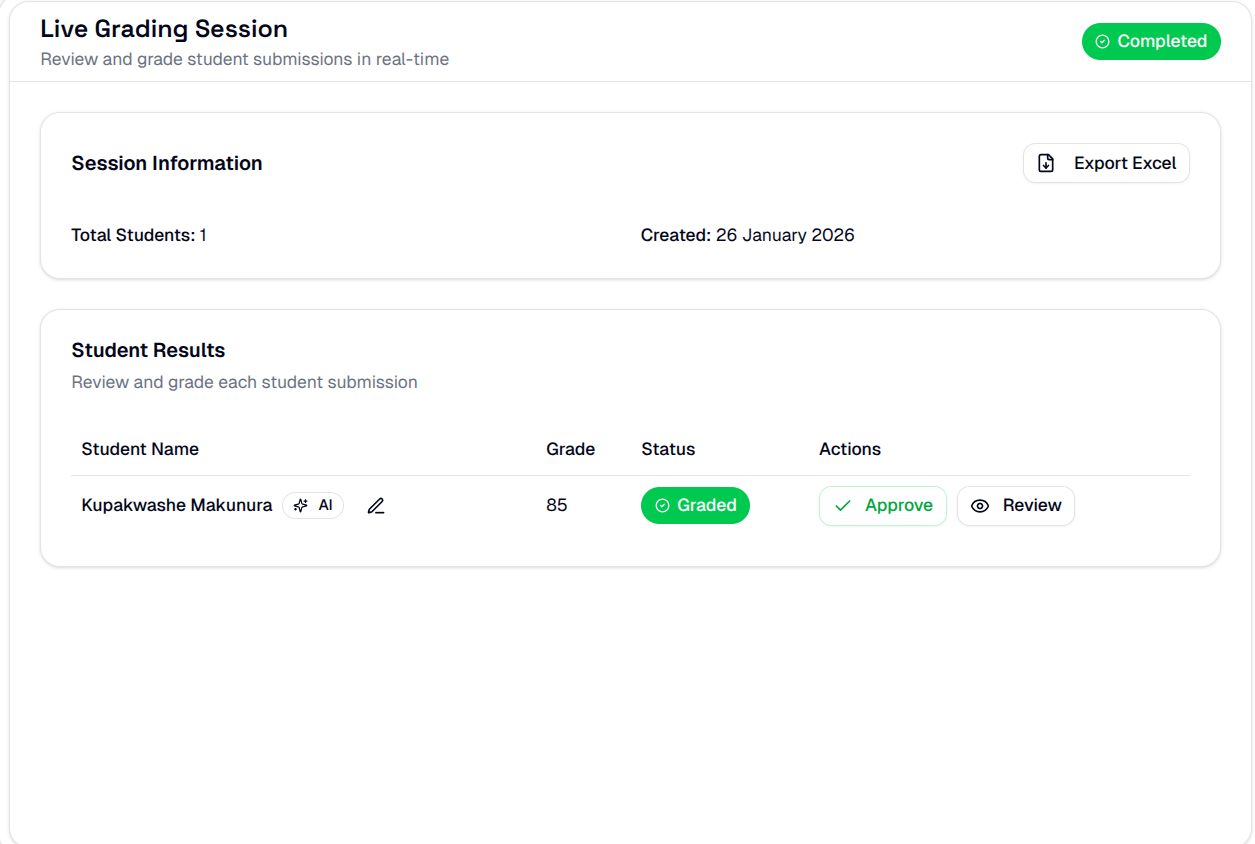Select the AI badge pill in the student row
The height and width of the screenshot is (844, 1255).
(x=313, y=505)
